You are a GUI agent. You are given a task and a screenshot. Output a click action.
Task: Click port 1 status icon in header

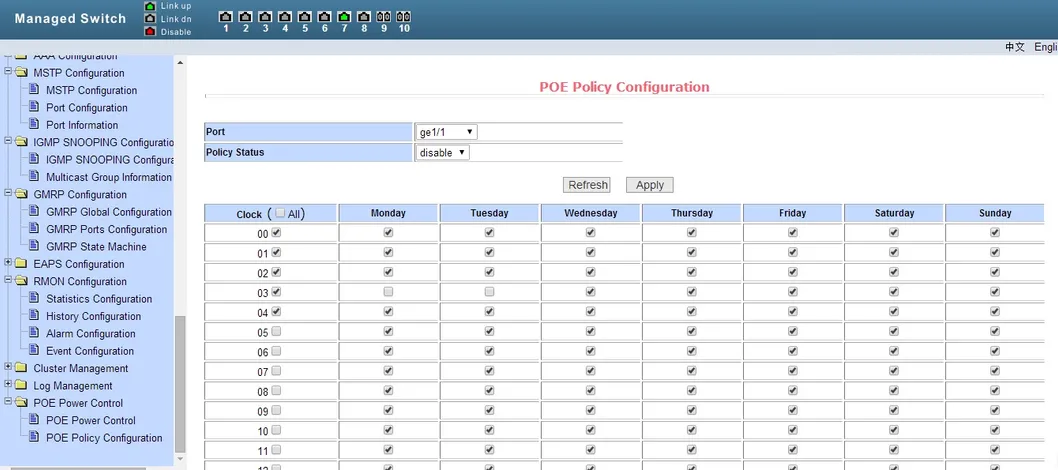point(225,16)
